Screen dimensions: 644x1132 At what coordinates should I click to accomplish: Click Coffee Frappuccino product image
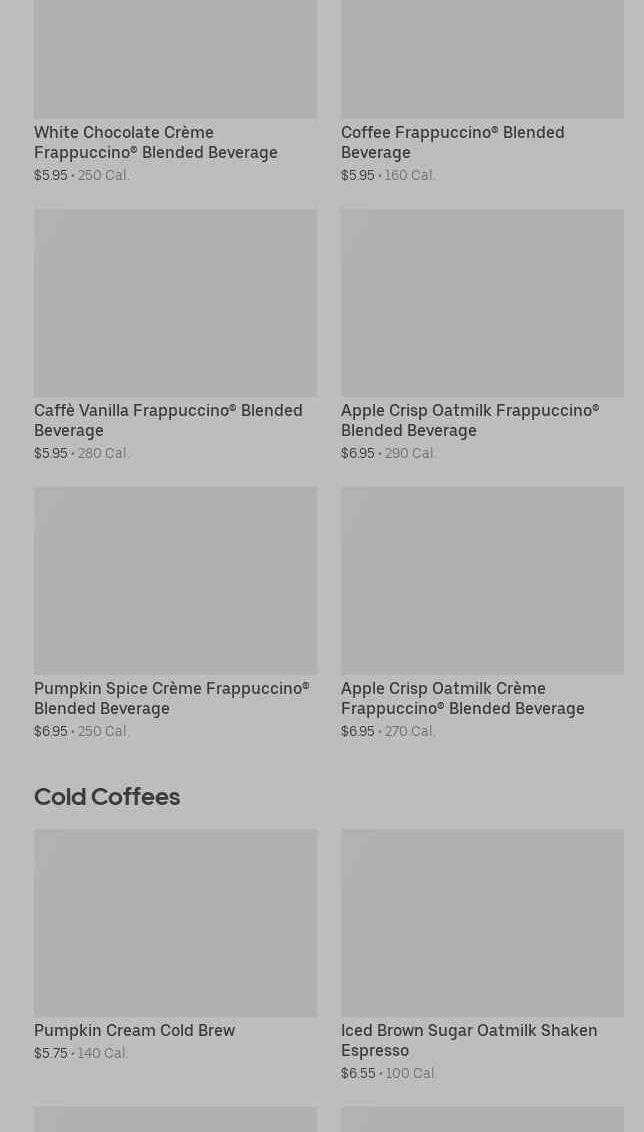pyautogui.click(x=482, y=58)
